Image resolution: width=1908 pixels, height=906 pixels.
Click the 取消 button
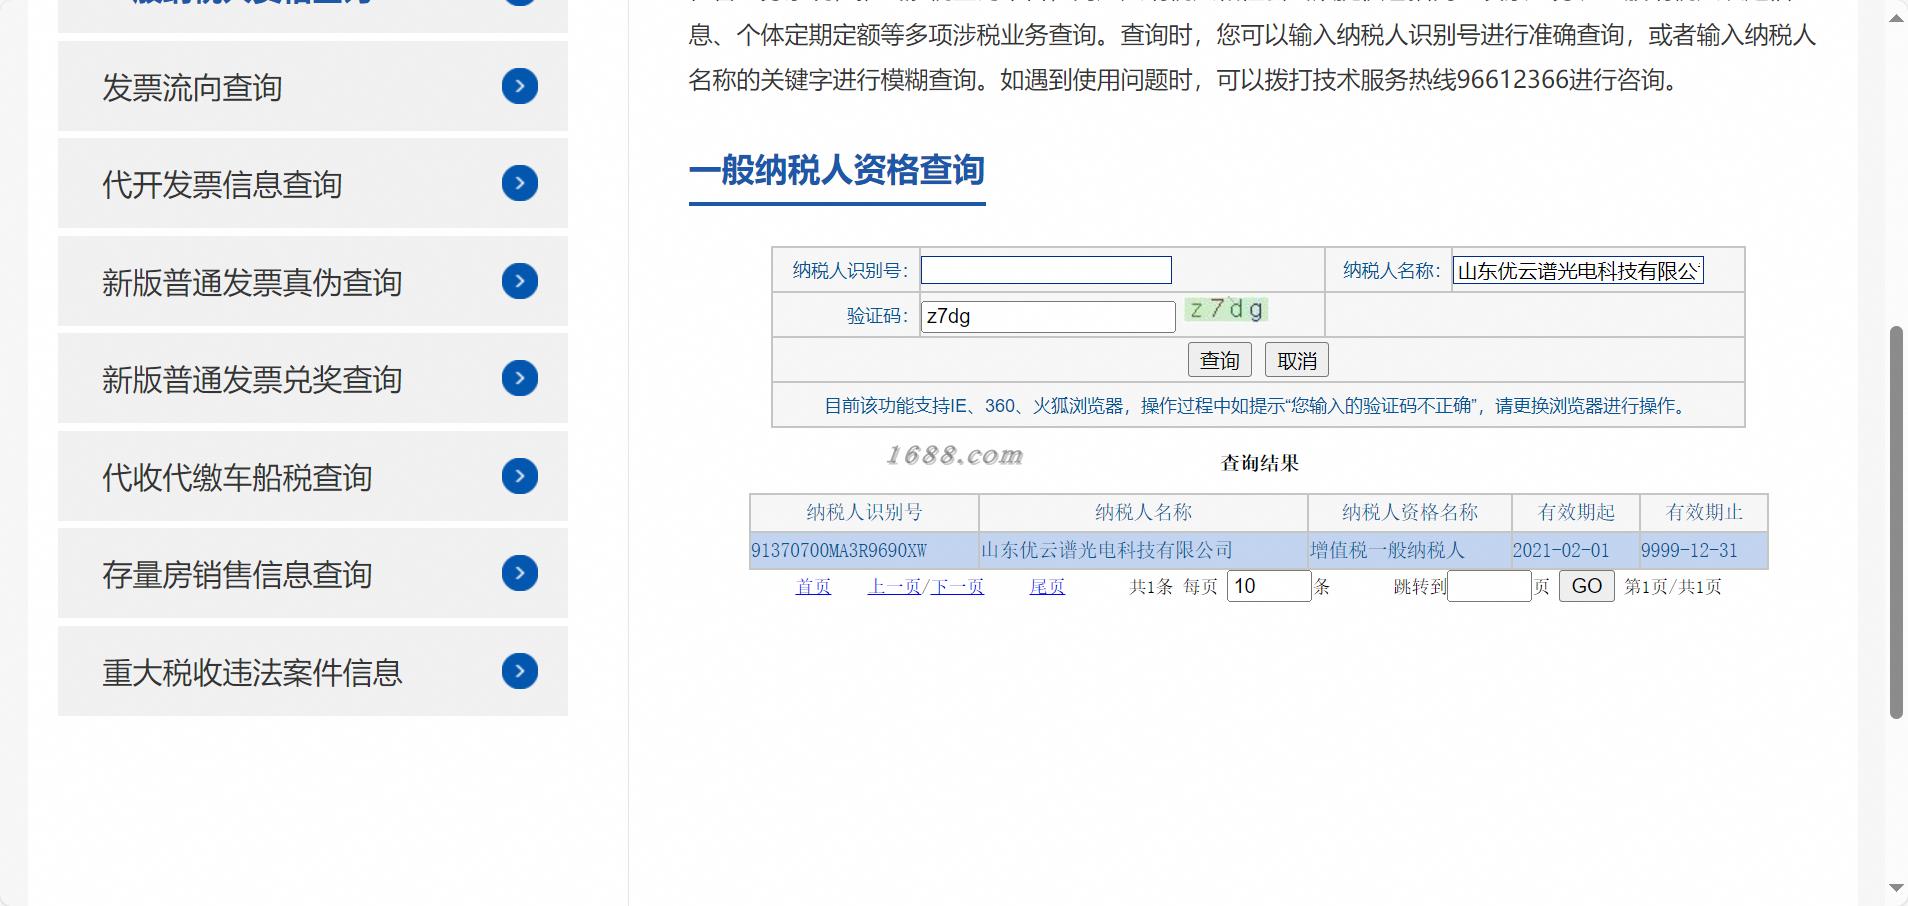1297,360
